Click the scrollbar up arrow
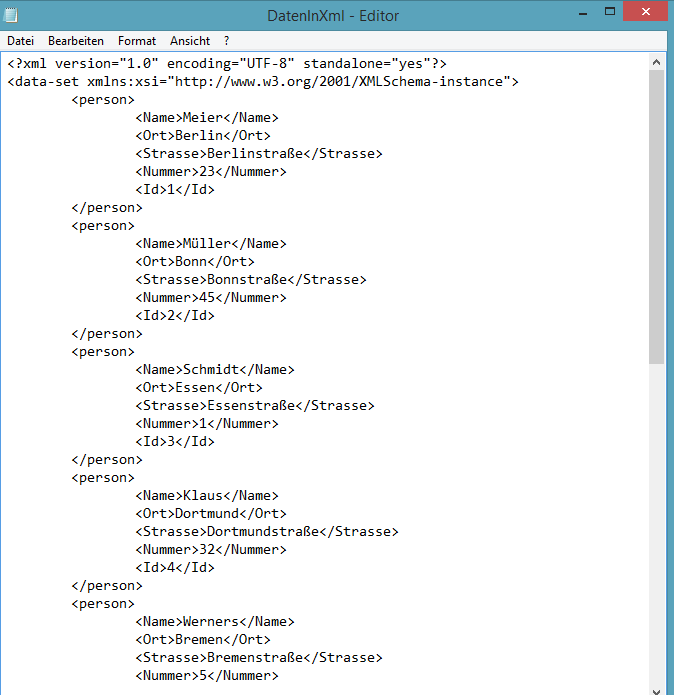The height and width of the screenshot is (695, 674). [x=657, y=62]
